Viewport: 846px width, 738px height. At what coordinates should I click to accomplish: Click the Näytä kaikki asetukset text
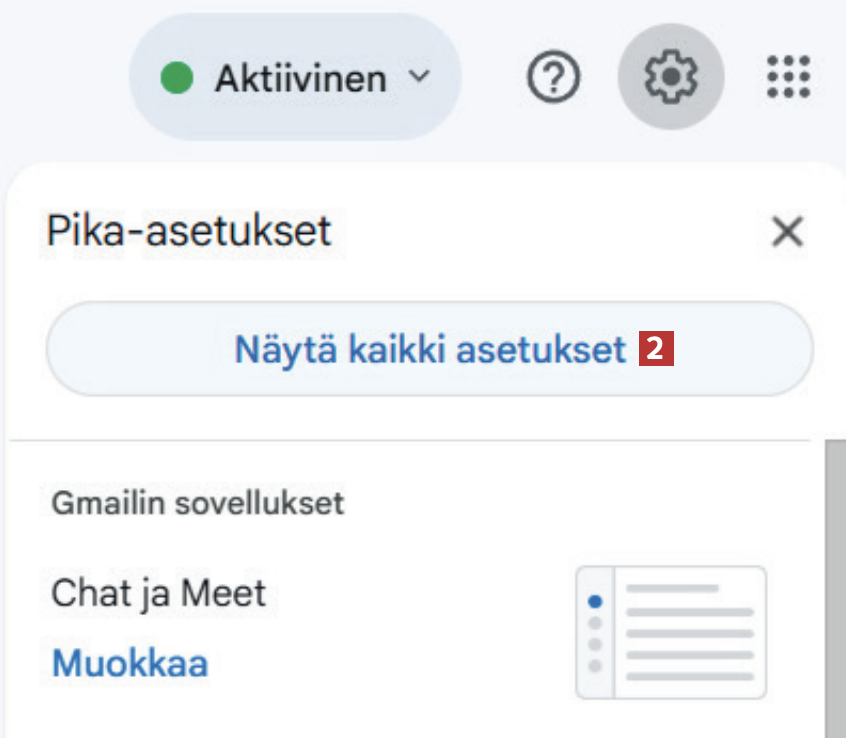430,350
